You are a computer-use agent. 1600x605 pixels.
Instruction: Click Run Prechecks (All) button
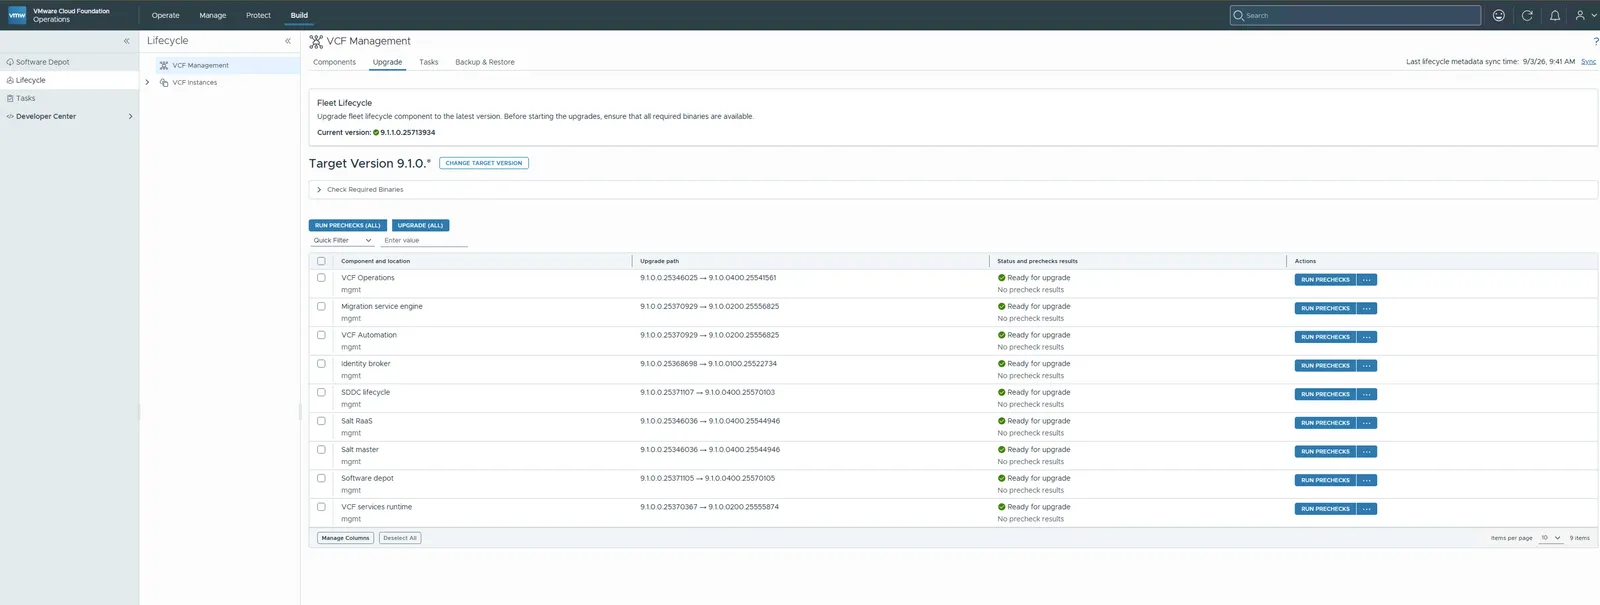pyautogui.click(x=348, y=225)
